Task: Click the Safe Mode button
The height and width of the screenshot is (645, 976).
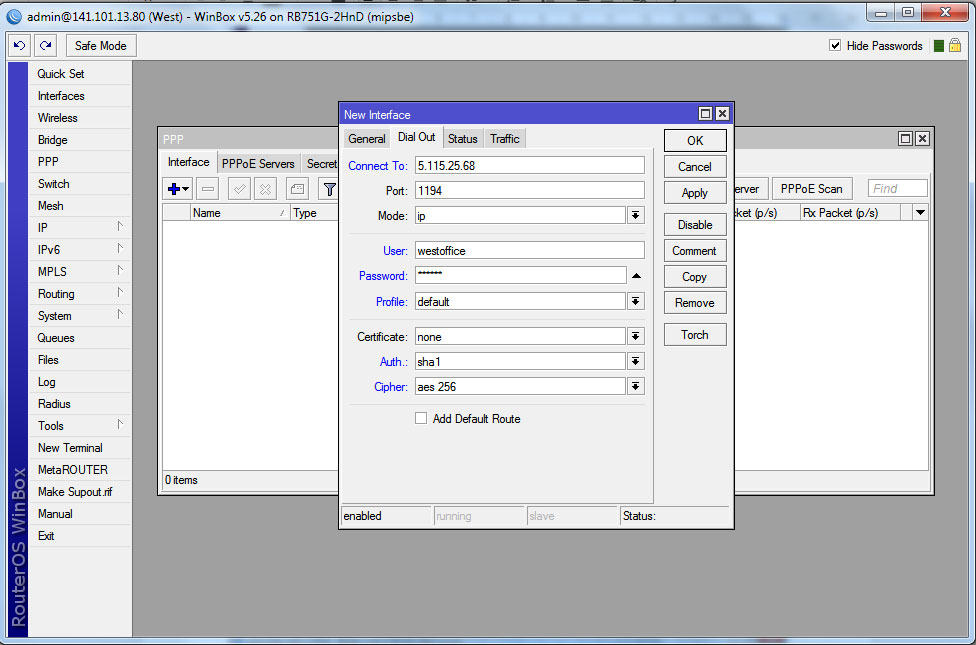Action: [x=101, y=46]
